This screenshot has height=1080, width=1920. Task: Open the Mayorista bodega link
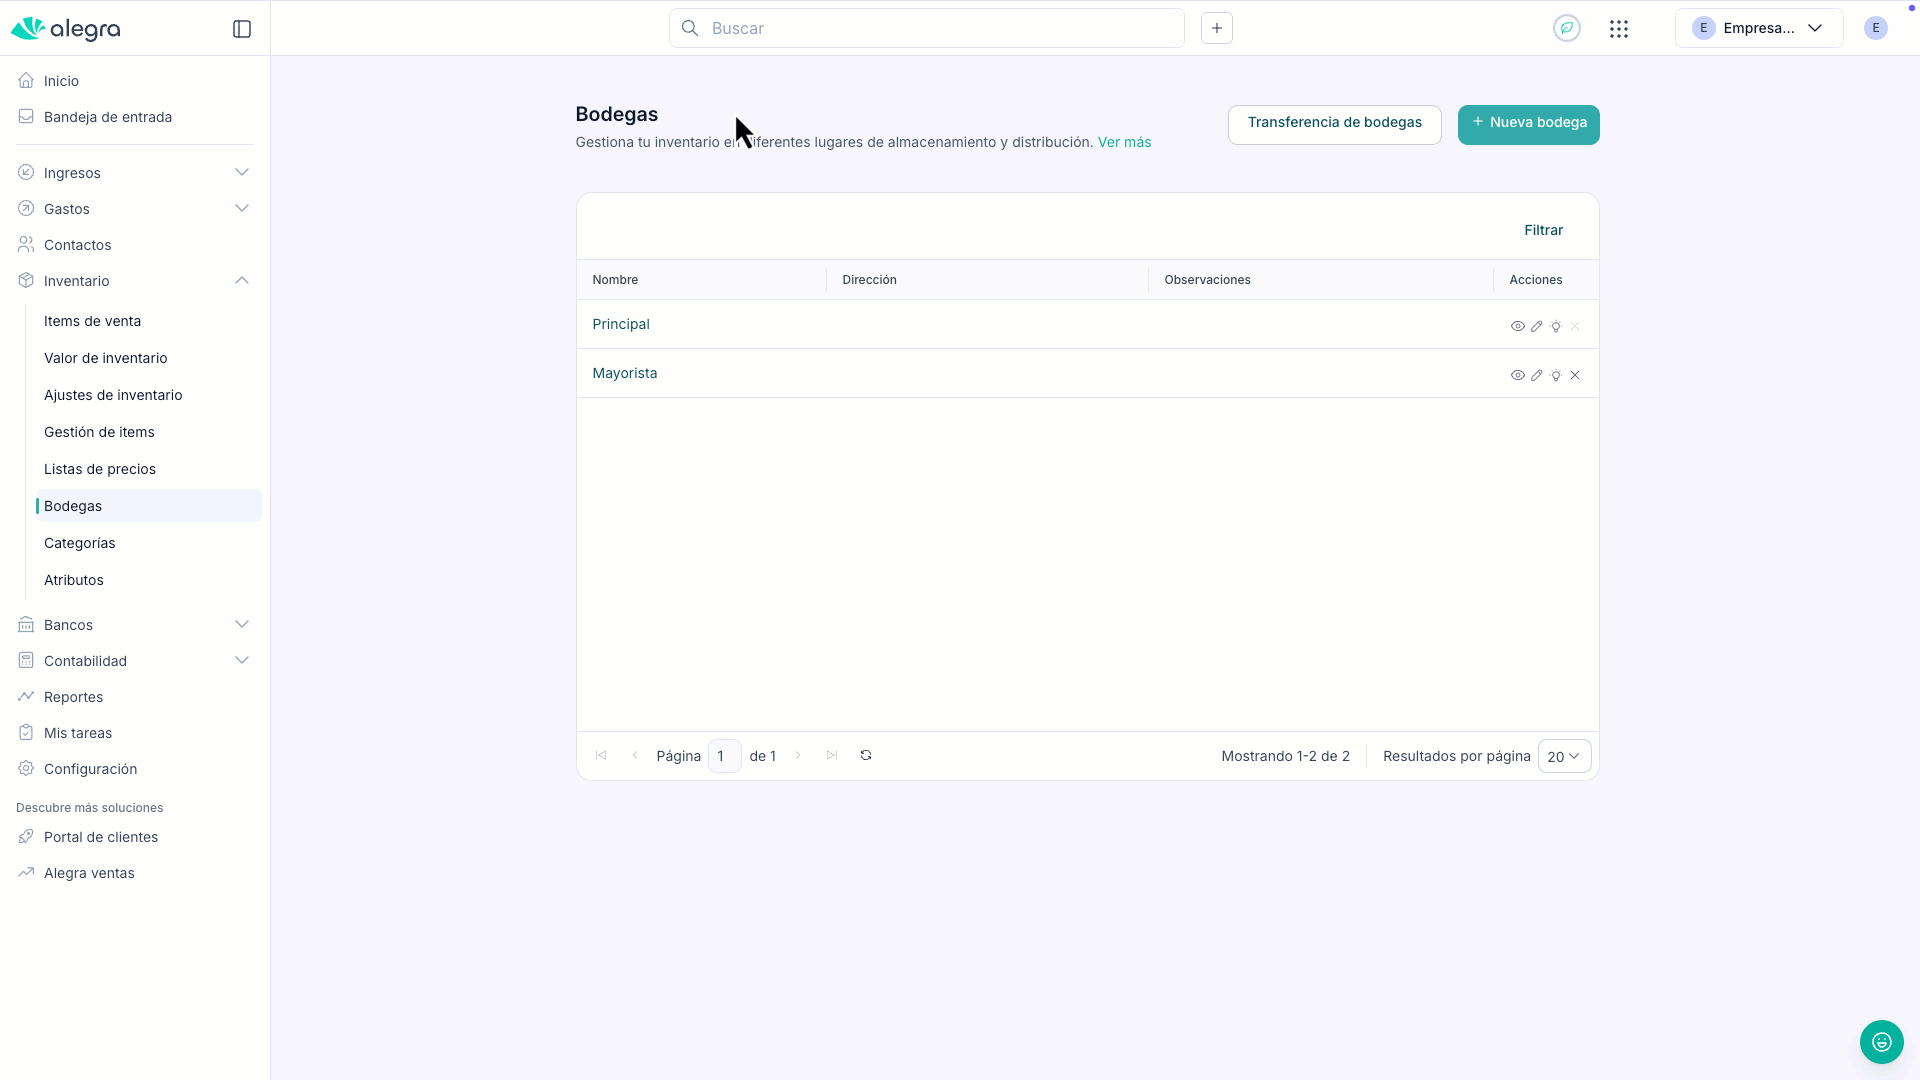[625, 373]
